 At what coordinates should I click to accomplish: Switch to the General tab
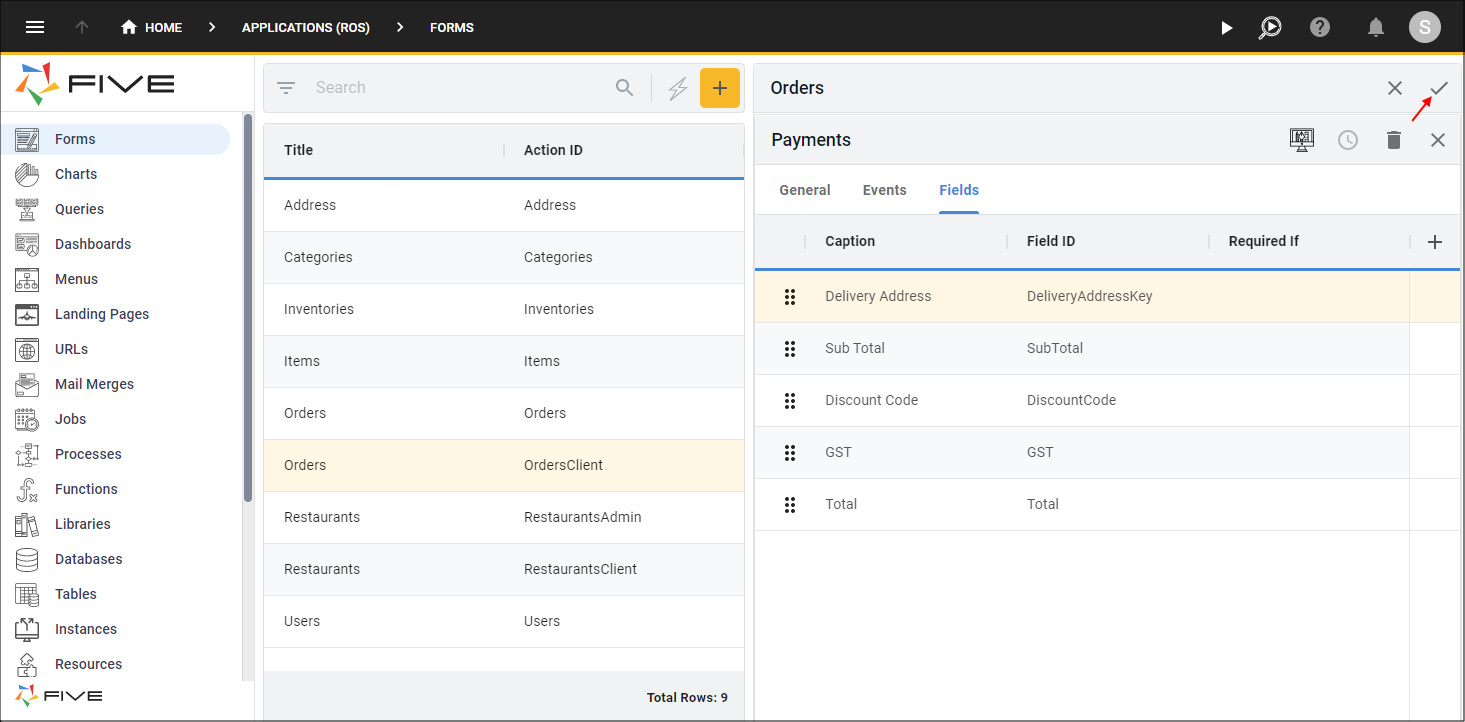[x=805, y=190]
